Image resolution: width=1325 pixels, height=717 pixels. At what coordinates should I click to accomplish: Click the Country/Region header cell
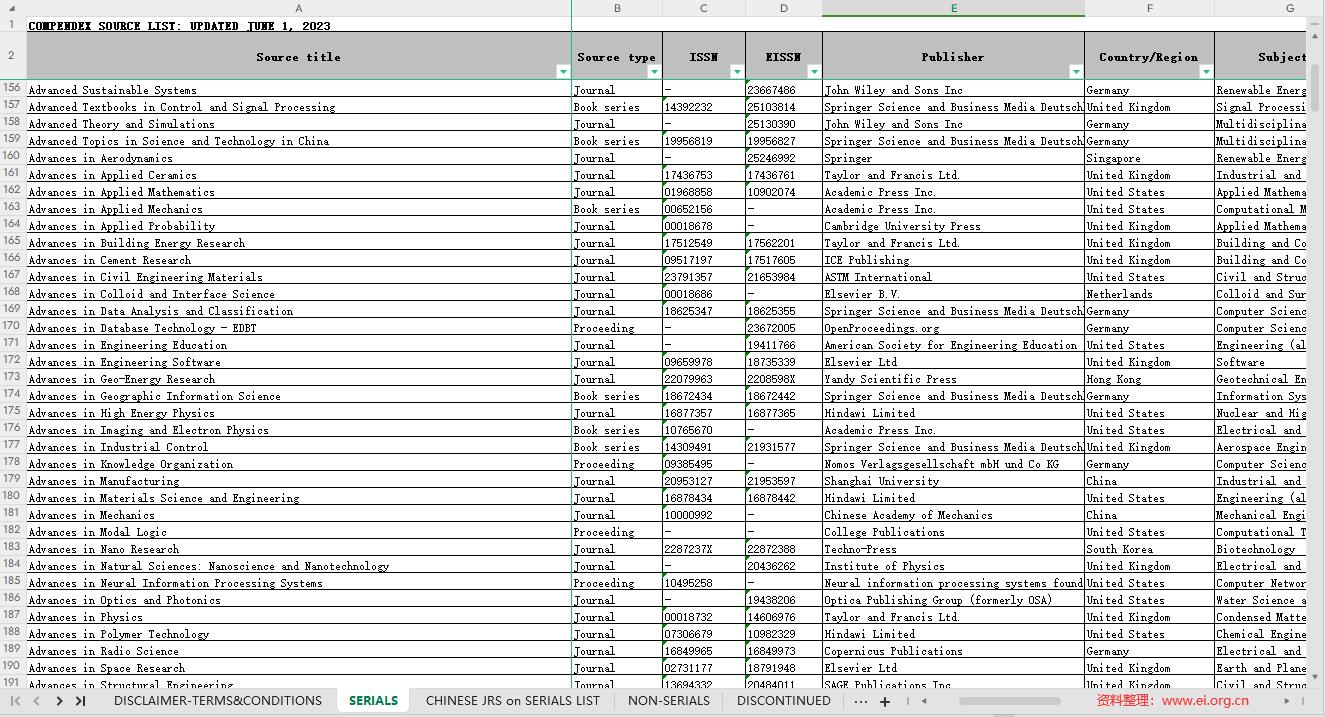point(1149,56)
